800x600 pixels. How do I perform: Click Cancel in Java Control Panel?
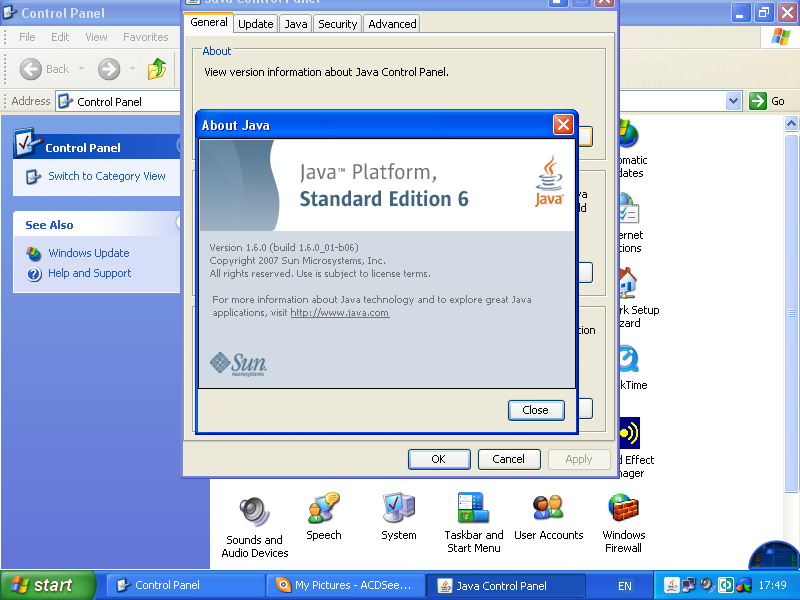click(509, 459)
